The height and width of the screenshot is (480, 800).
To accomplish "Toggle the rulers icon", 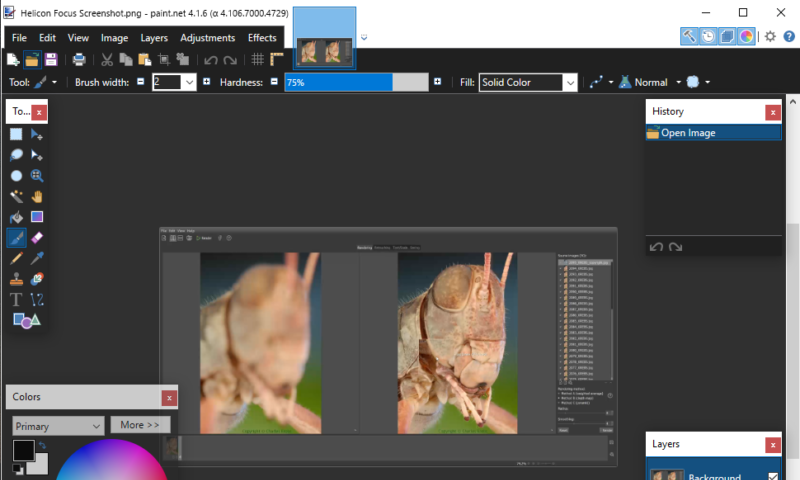I will pos(277,60).
